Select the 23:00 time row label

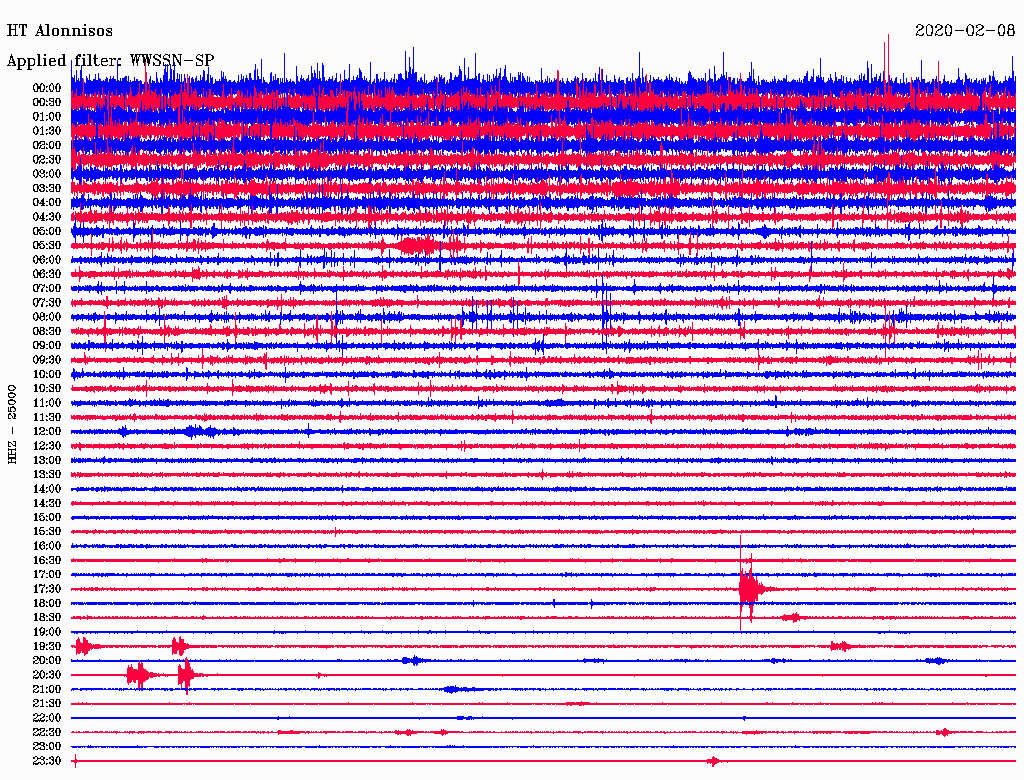(47, 747)
